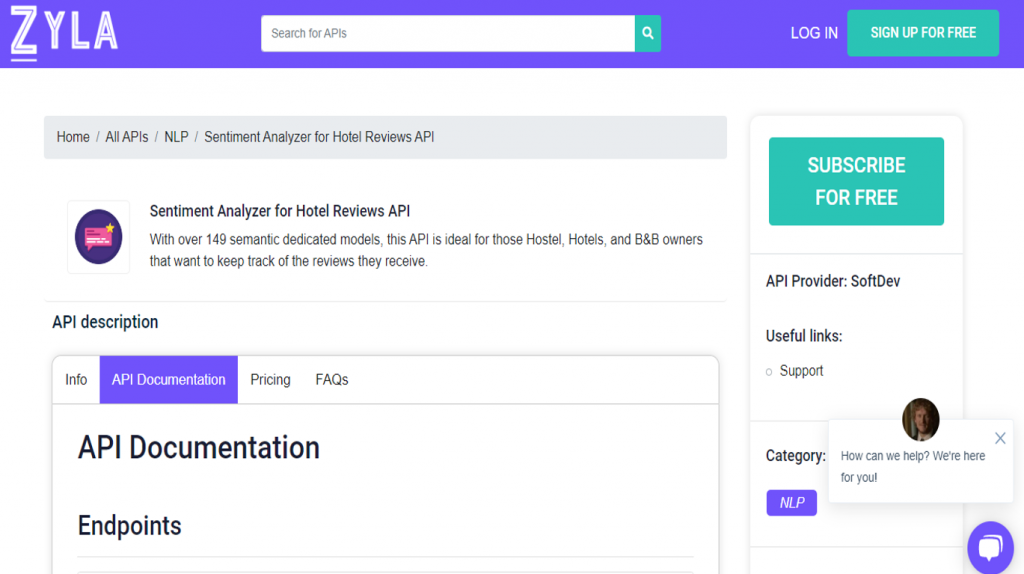
Task: Open the Pricing tab
Action: pyautogui.click(x=270, y=379)
